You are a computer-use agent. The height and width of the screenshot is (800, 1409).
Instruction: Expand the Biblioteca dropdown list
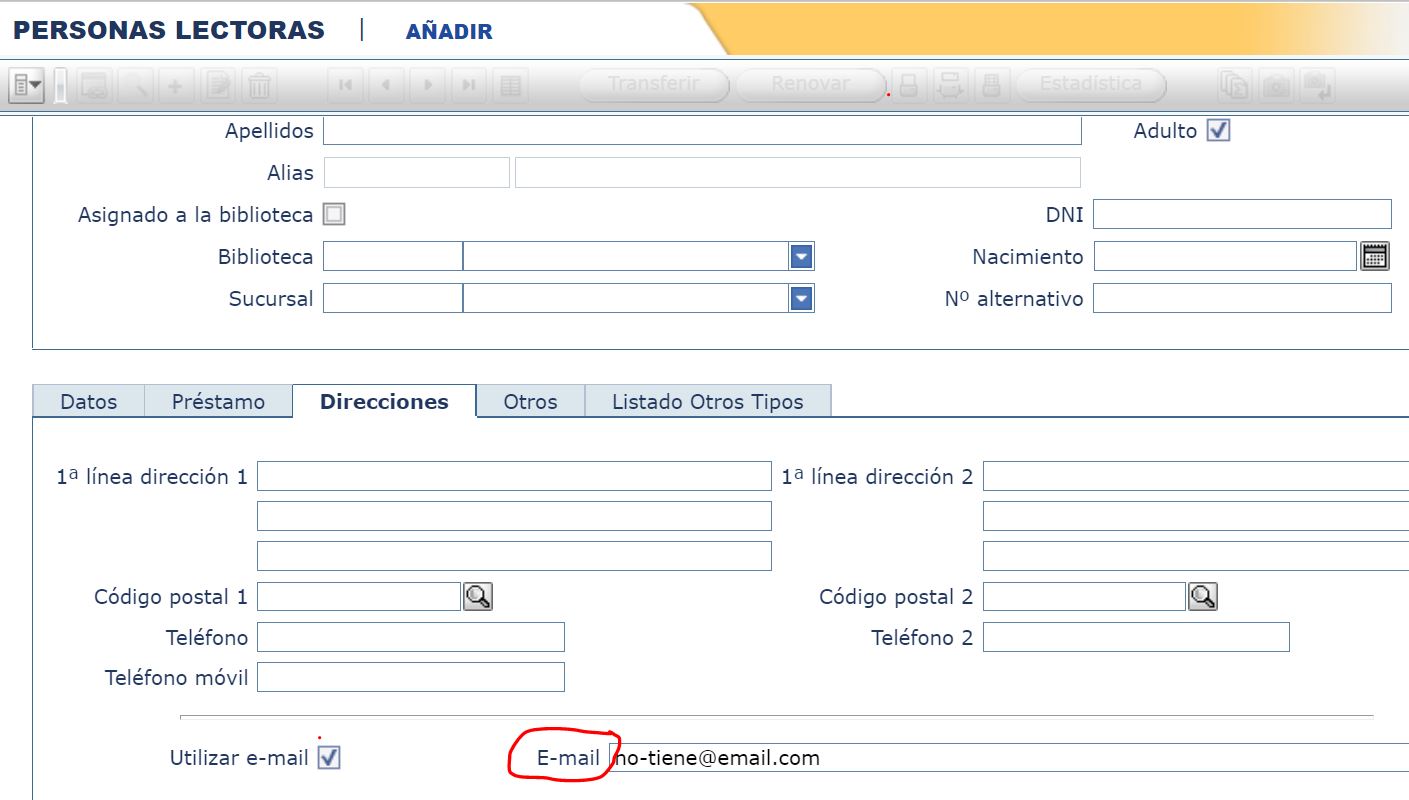pyautogui.click(x=801, y=257)
